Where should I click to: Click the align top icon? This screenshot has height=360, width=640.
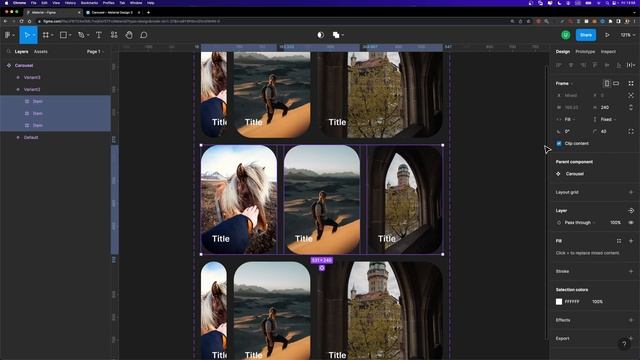[595, 65]
